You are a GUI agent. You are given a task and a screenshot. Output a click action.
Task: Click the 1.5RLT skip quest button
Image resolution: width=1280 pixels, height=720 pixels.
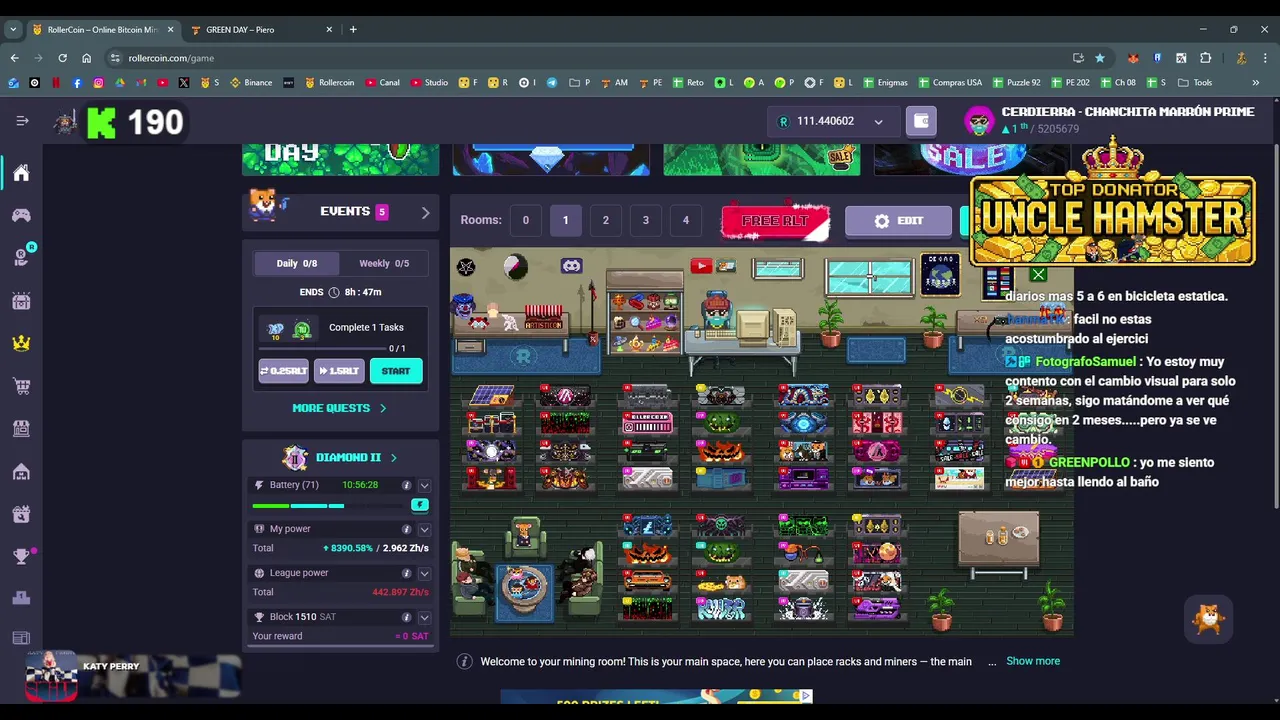339,371
